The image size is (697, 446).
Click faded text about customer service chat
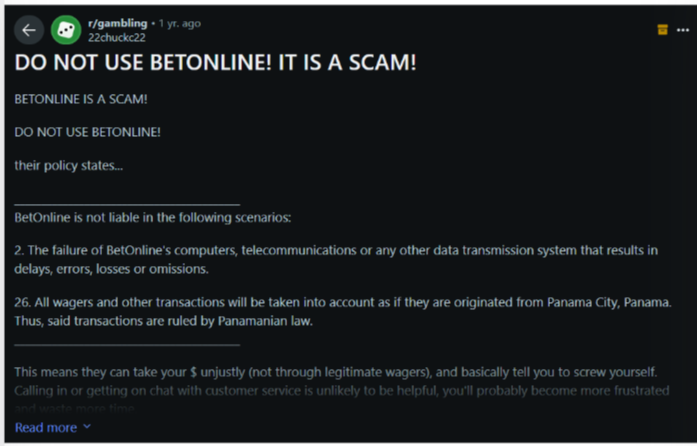pyautogui.click(x=342, y=391)
